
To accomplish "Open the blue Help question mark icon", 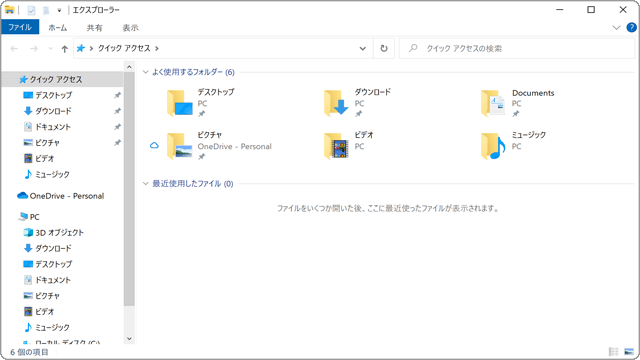I will click(x=631, y=27).
